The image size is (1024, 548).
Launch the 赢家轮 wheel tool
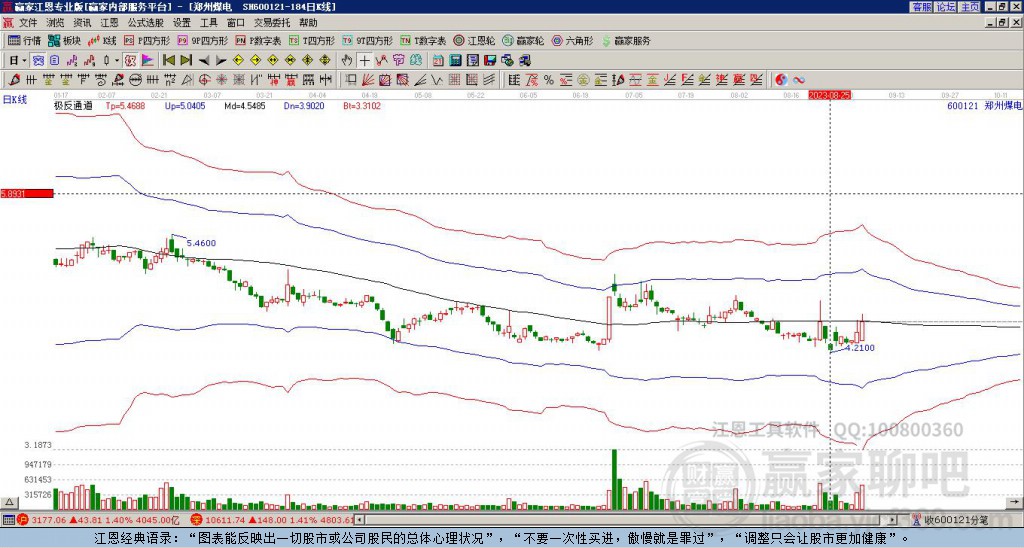[523, 40]
